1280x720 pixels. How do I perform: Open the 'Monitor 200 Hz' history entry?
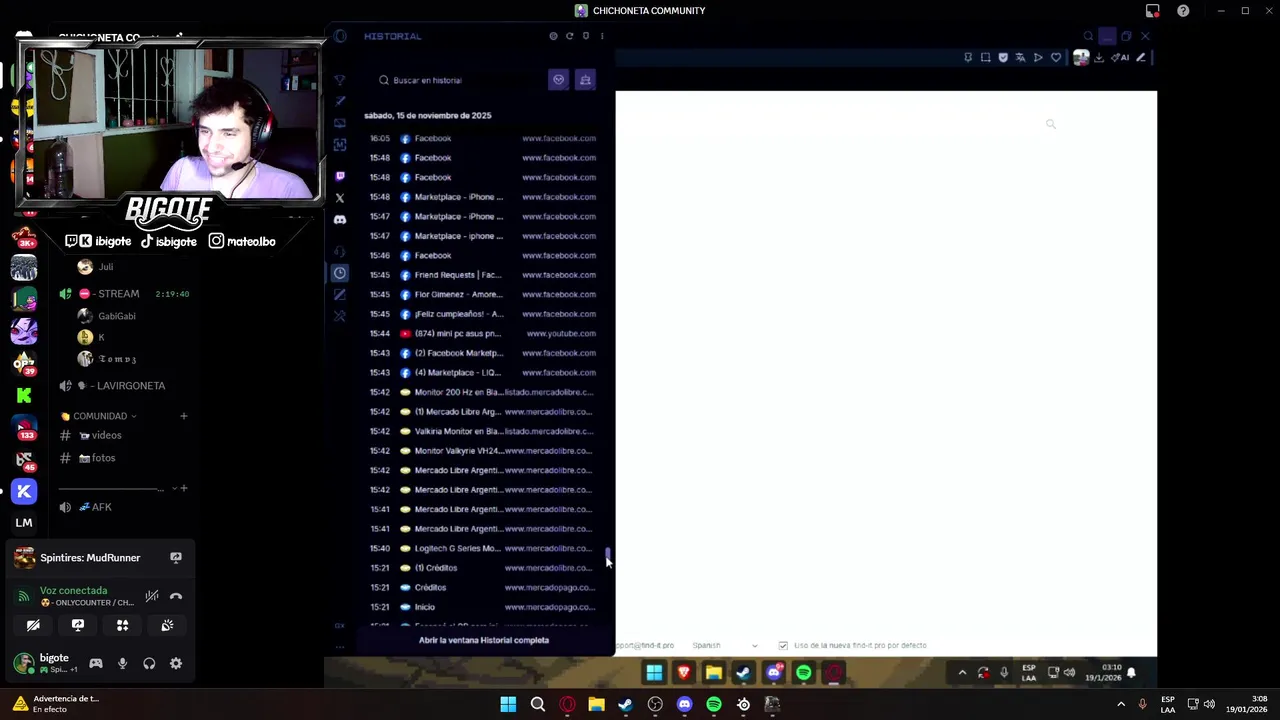click(x=483, y=392)
